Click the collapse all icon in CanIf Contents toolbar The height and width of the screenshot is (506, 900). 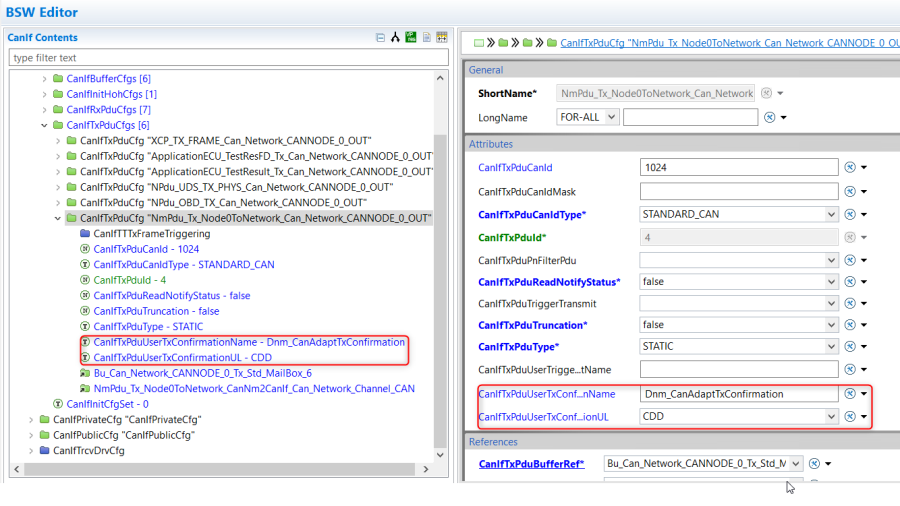(x=381, y=38)
